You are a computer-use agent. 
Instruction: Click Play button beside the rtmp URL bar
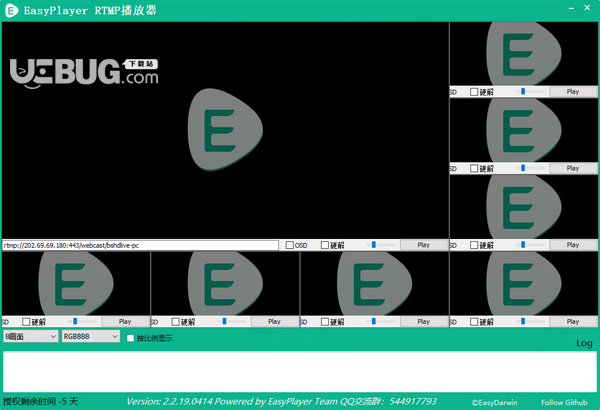(424, 245)
